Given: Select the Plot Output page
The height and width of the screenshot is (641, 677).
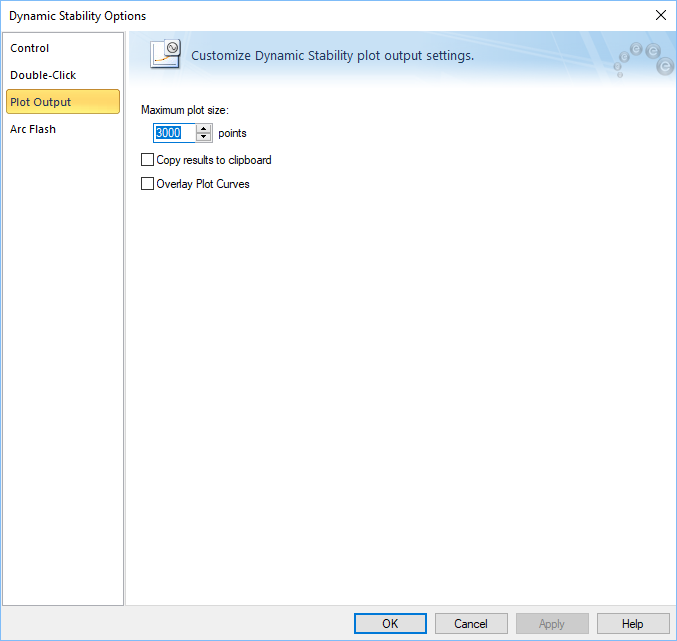Looking at the screenshot, I should click(41, 102).
